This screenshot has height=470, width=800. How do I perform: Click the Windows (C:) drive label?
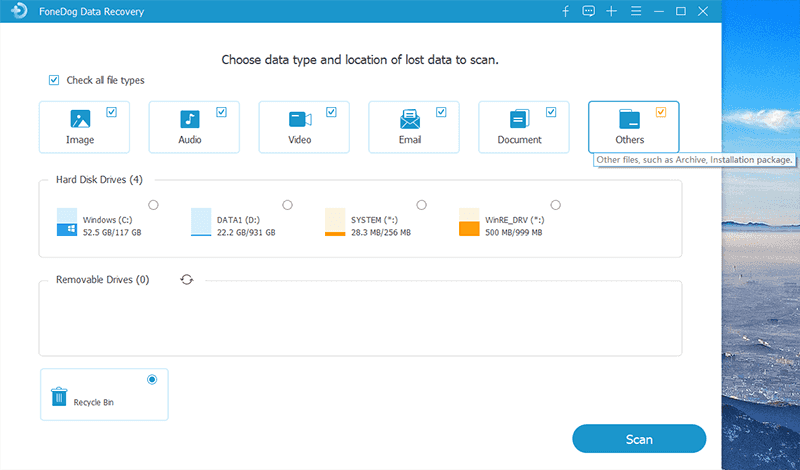tap(107, 220)
